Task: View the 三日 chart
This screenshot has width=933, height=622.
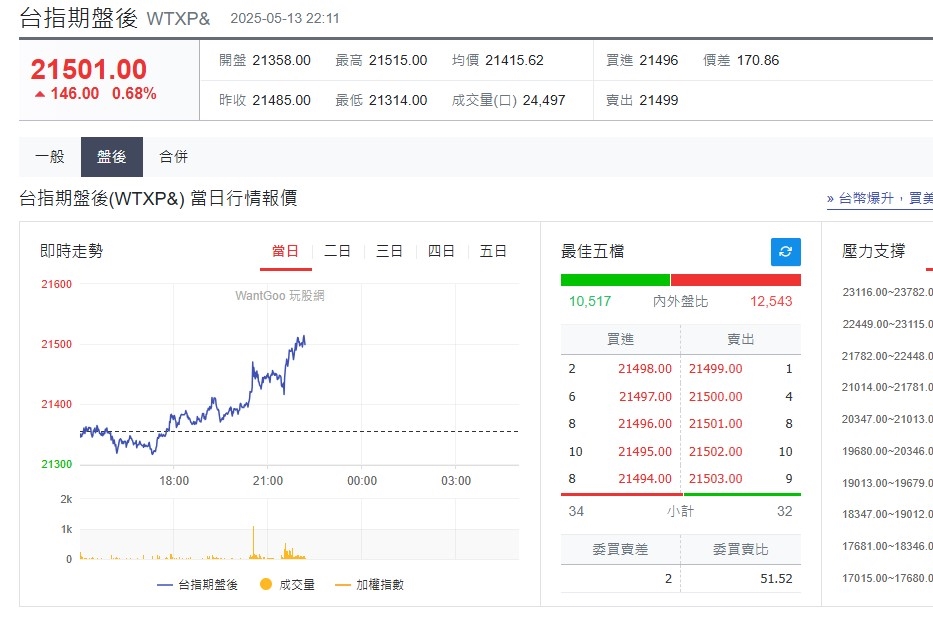Action: coord(389,251)
